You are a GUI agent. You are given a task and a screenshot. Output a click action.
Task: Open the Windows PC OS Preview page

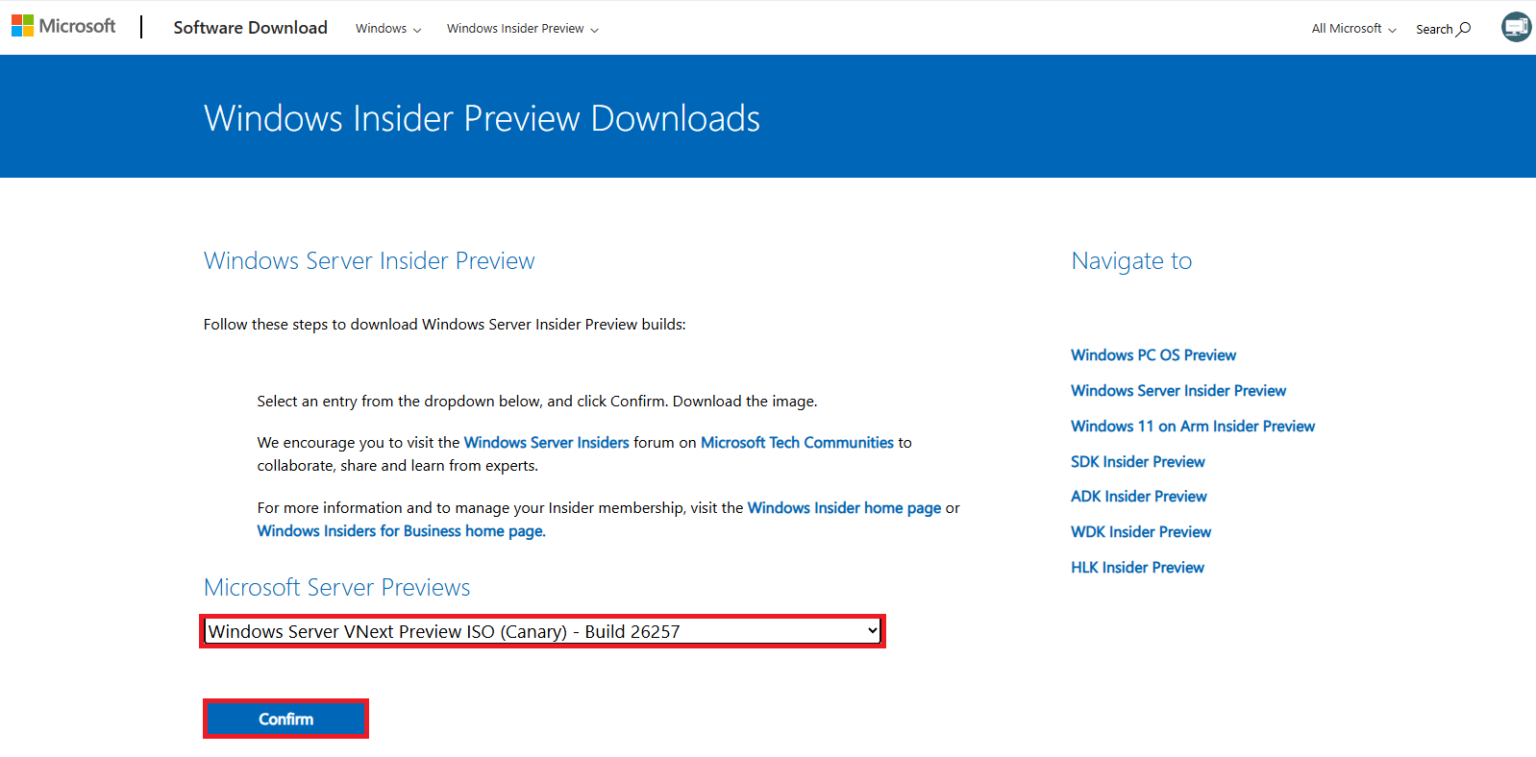point(1152,355)
